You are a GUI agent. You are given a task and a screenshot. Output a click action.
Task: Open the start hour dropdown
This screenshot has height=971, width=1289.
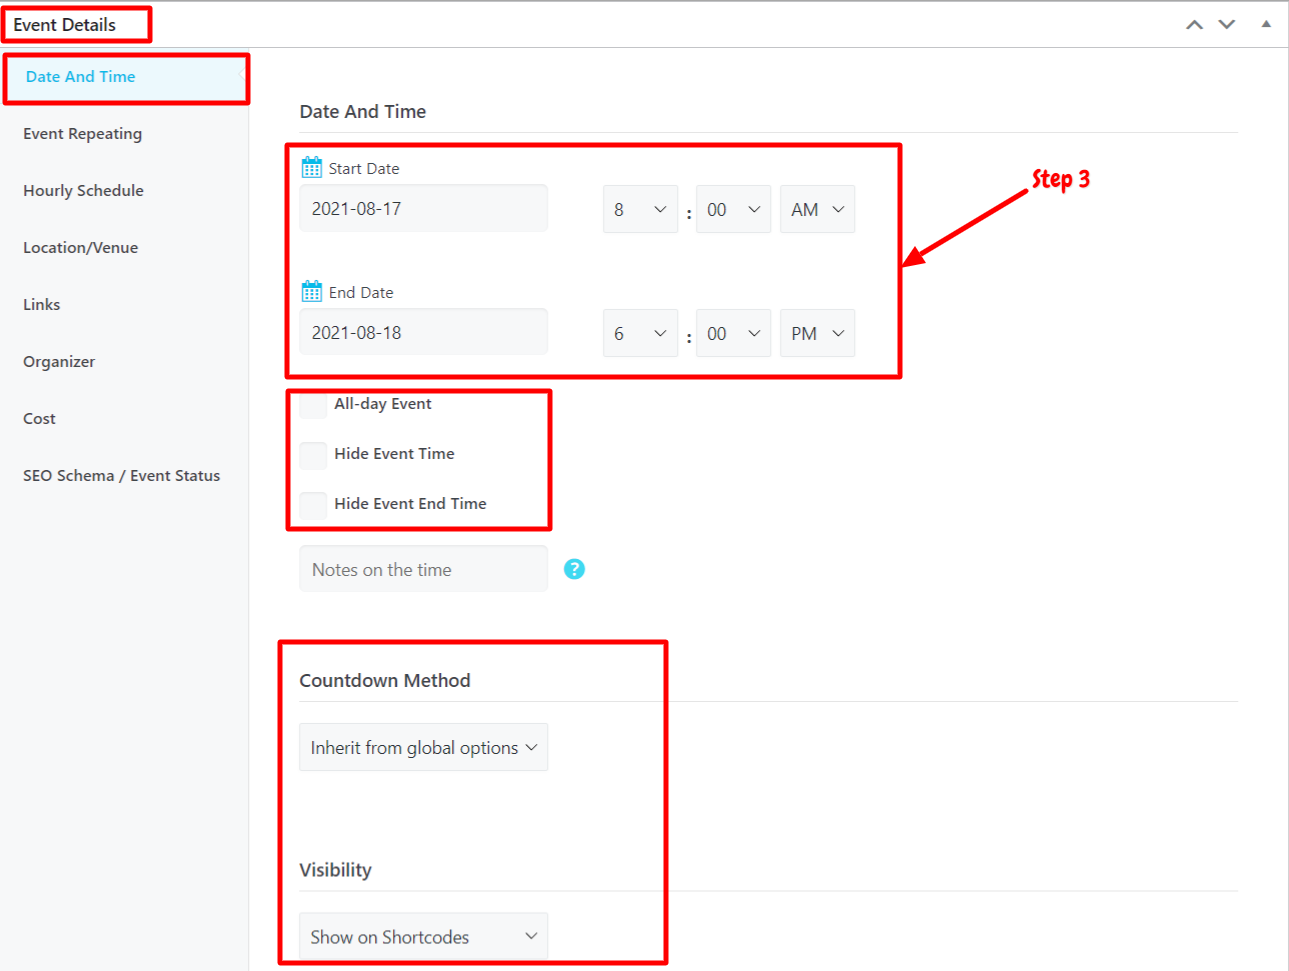[640, 209]
